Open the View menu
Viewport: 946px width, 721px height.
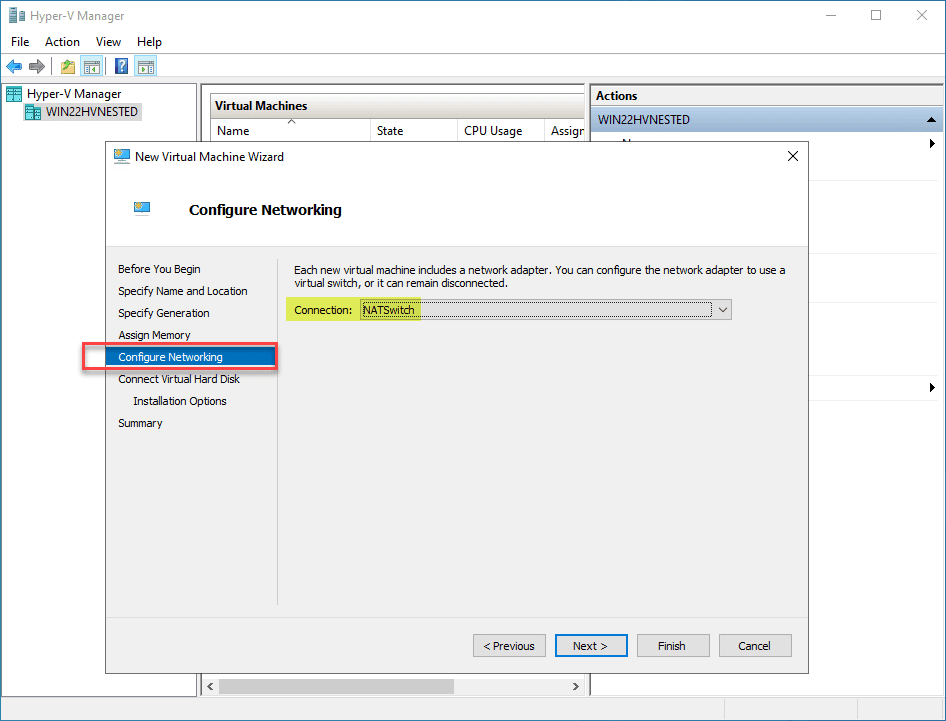(x=108, y=42)
